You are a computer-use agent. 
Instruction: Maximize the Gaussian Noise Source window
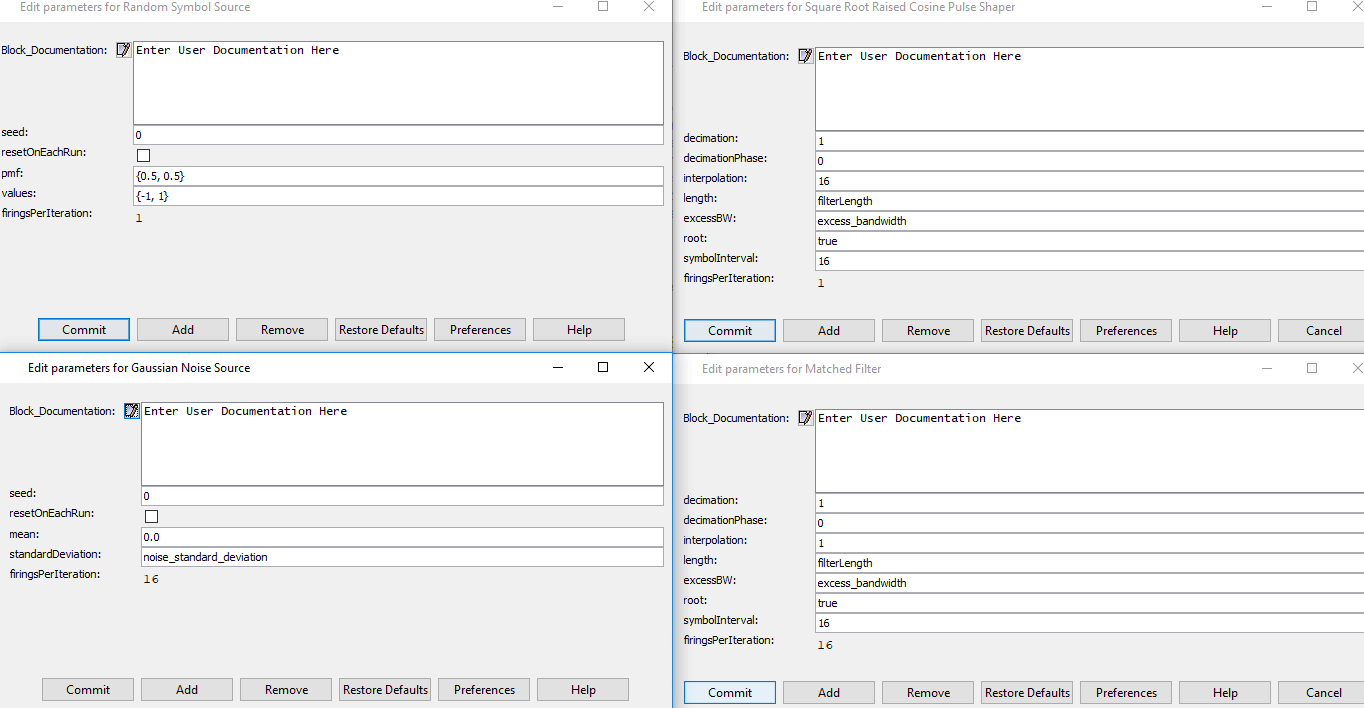[603, 367]
